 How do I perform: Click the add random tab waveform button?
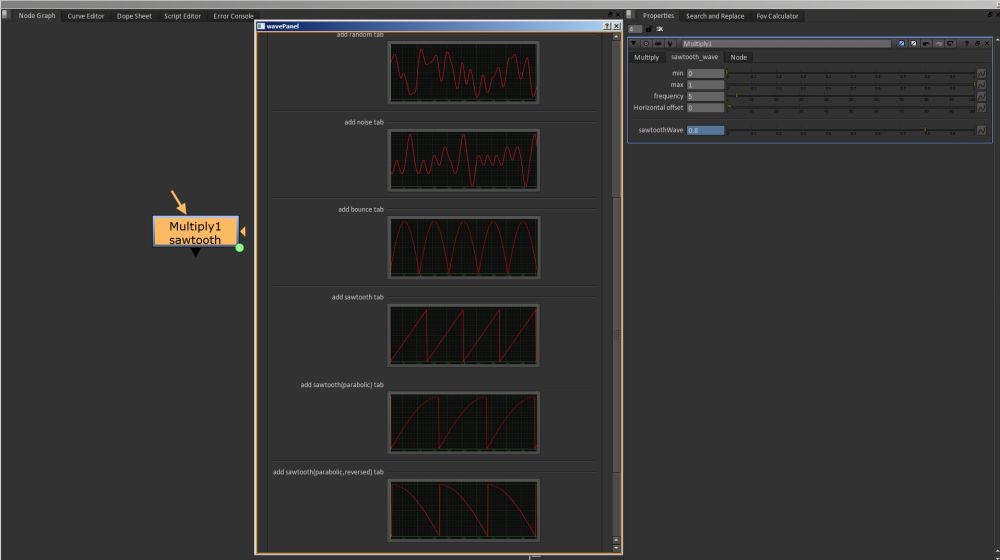pos(464,73)
